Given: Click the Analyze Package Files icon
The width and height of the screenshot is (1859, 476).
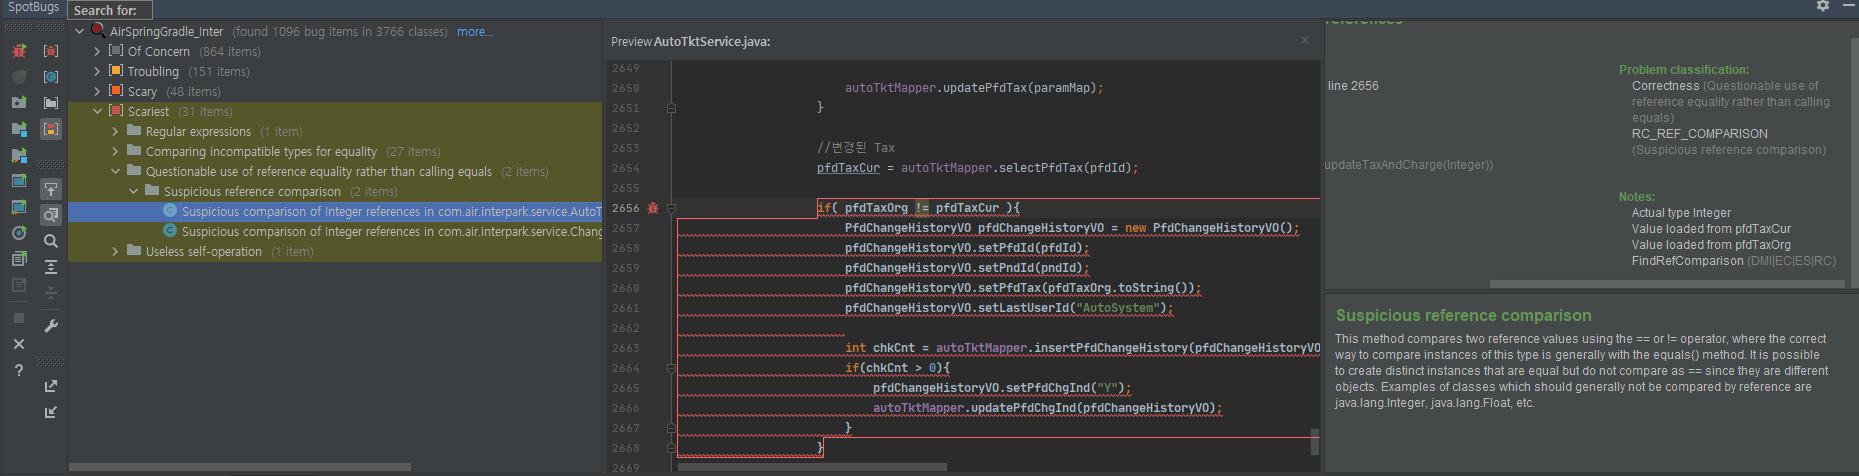Looking at the screenshot, I should [x=19, y=103].
